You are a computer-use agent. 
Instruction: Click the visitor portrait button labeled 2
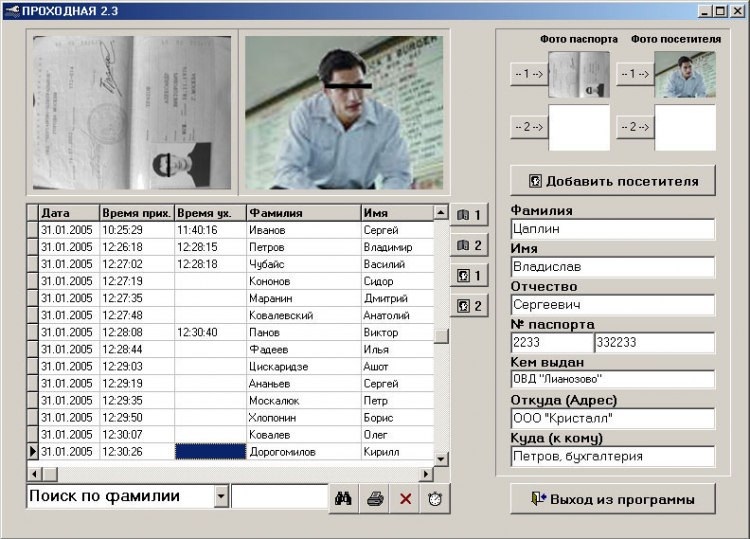click(x=469, y=306)
